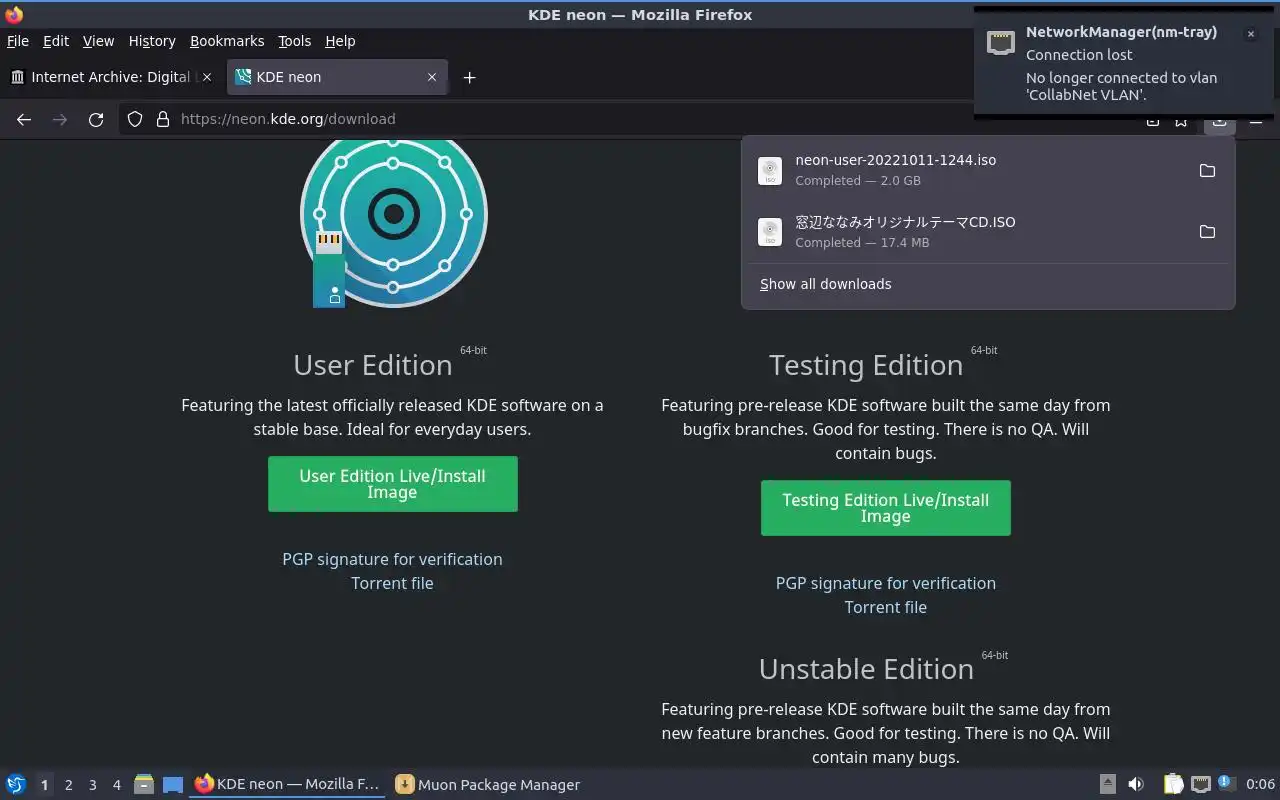Open the Edit menu
Image resolution: width=1280 pixels, height=800 pixels.
tap(56, 41)
